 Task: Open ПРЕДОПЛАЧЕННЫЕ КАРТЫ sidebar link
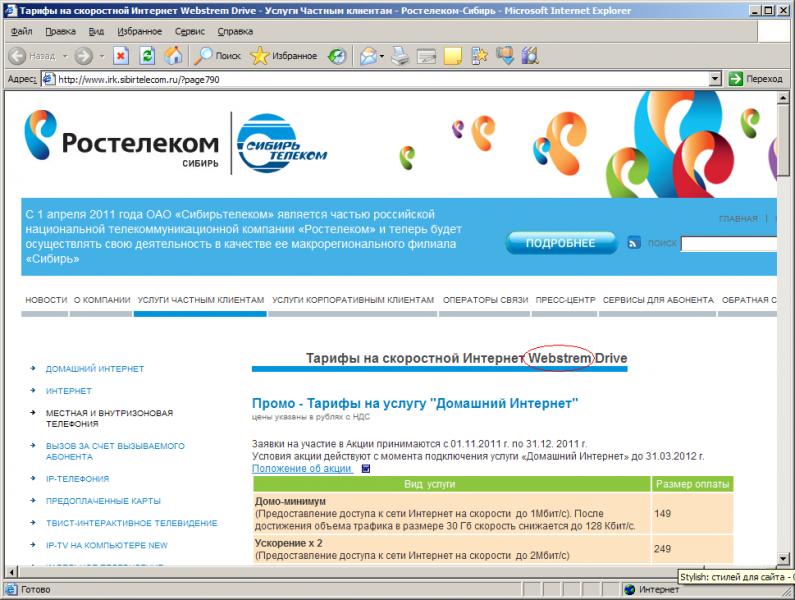click(103, 501)
